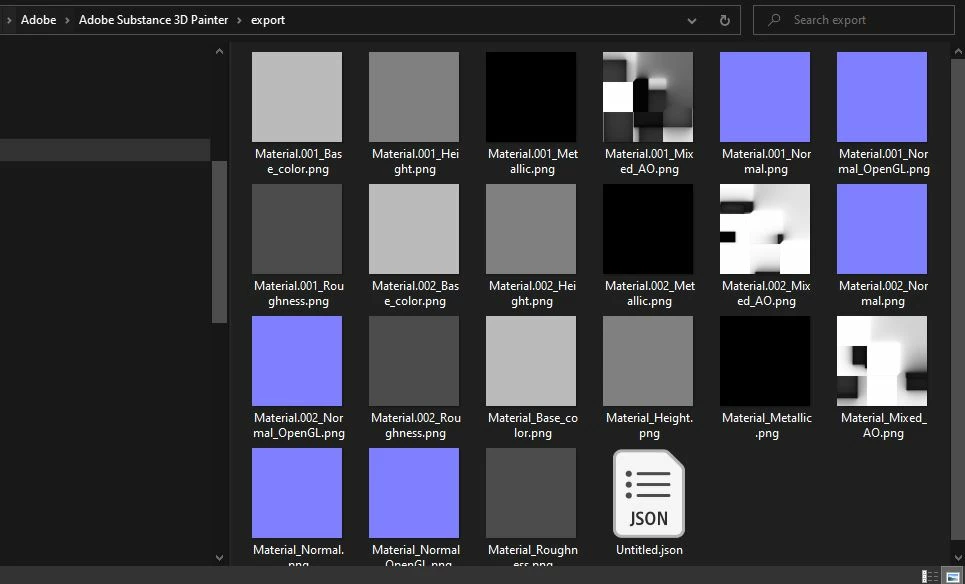Select Material.001_Roughness.png thumbnail
This screenshot has width=965, height=584.
pyautogui.click(x=297, y=229)
